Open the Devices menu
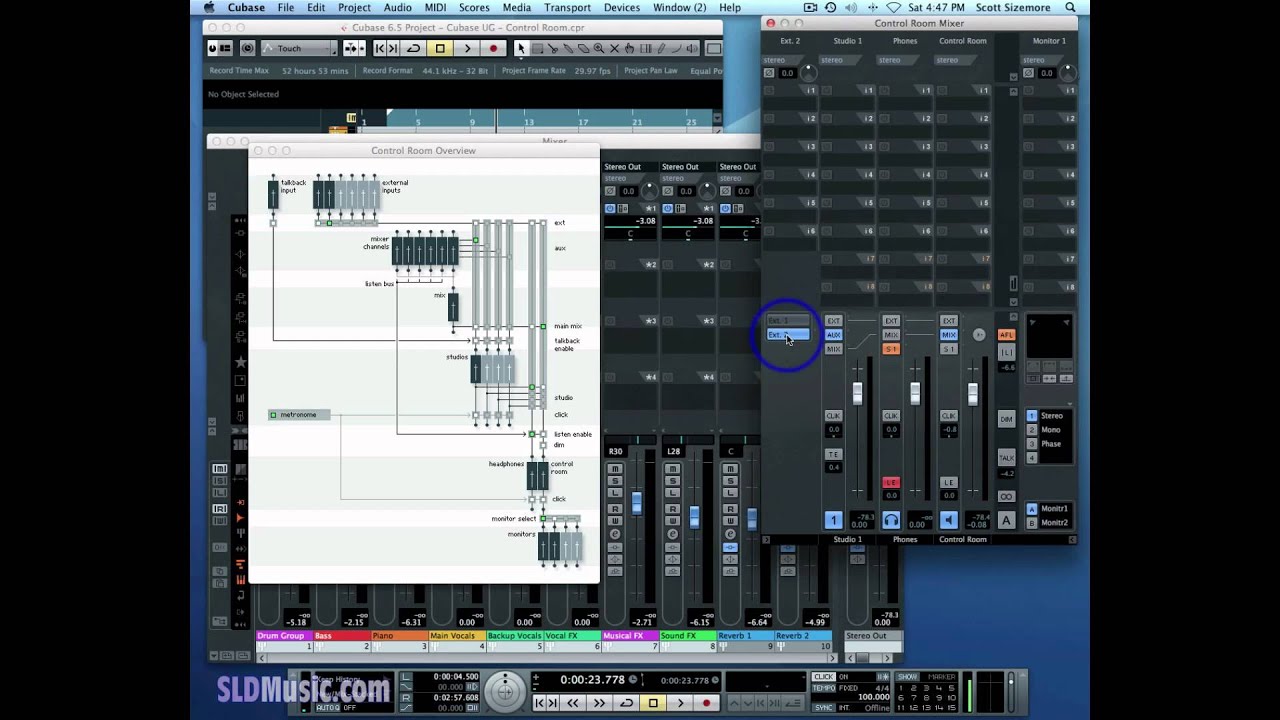Image resolution: width=1280 pixels, height=720 pixels. (x=622, y=7)
